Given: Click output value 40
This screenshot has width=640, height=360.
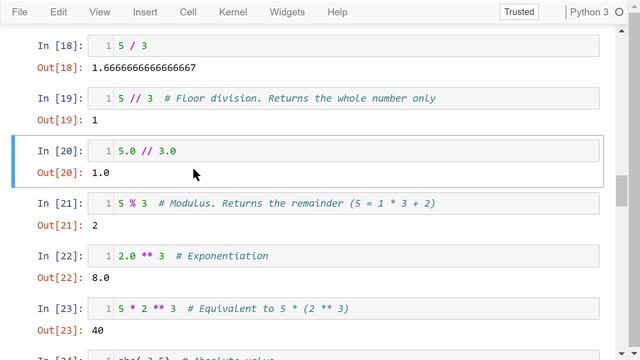Looking at the screenshot, I should (98, 330).
